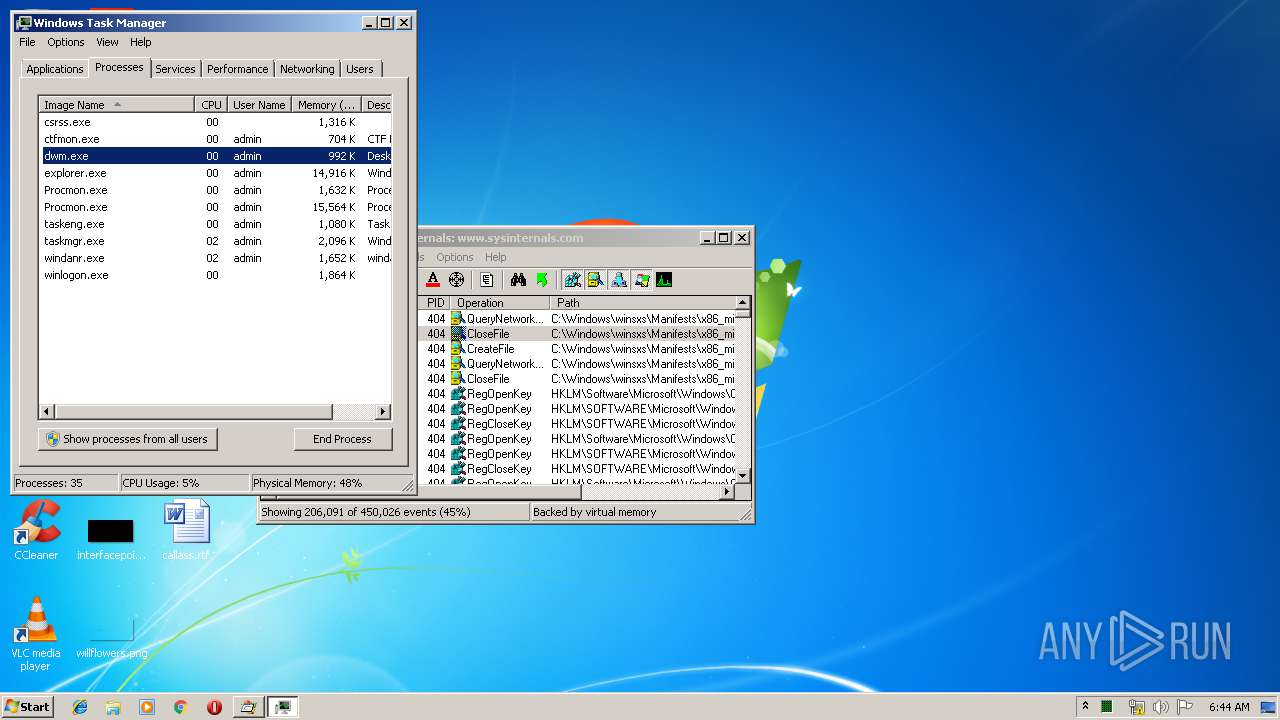Show hidden tray icons arrow
The image size is (1280, 720).
click(x=1085, y=707)
